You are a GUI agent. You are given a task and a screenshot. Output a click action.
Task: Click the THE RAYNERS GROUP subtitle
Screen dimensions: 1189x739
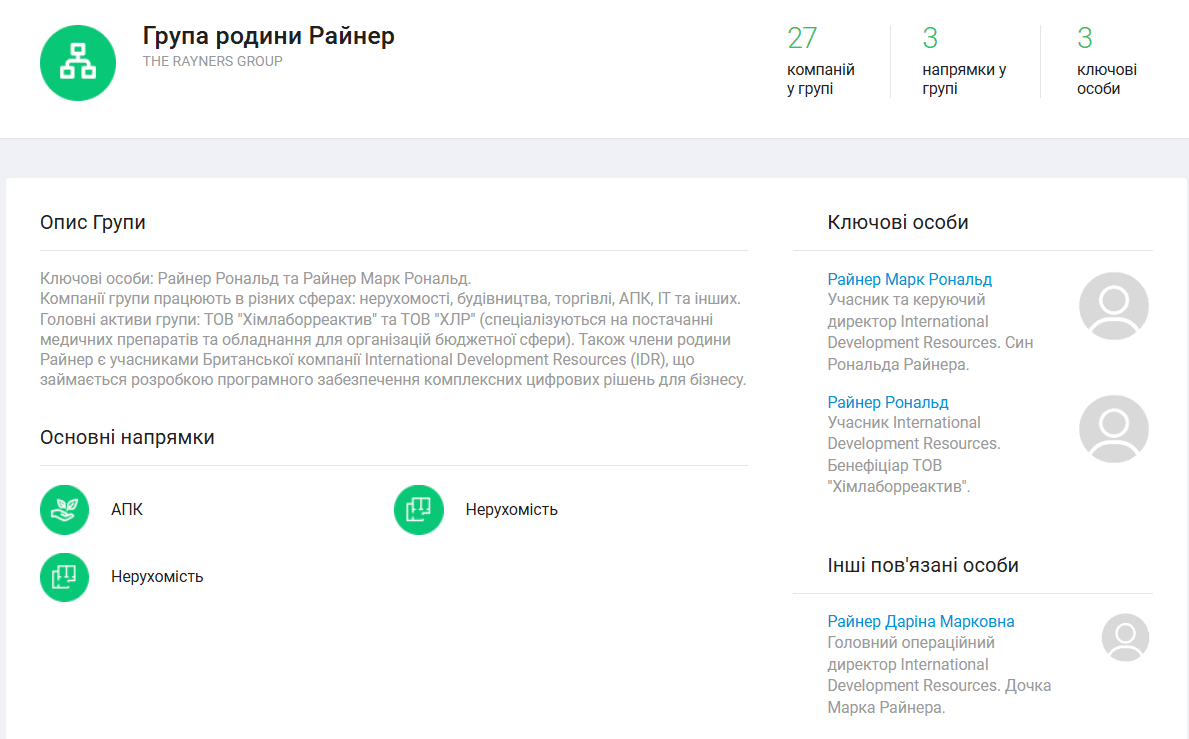coord(212,62)
